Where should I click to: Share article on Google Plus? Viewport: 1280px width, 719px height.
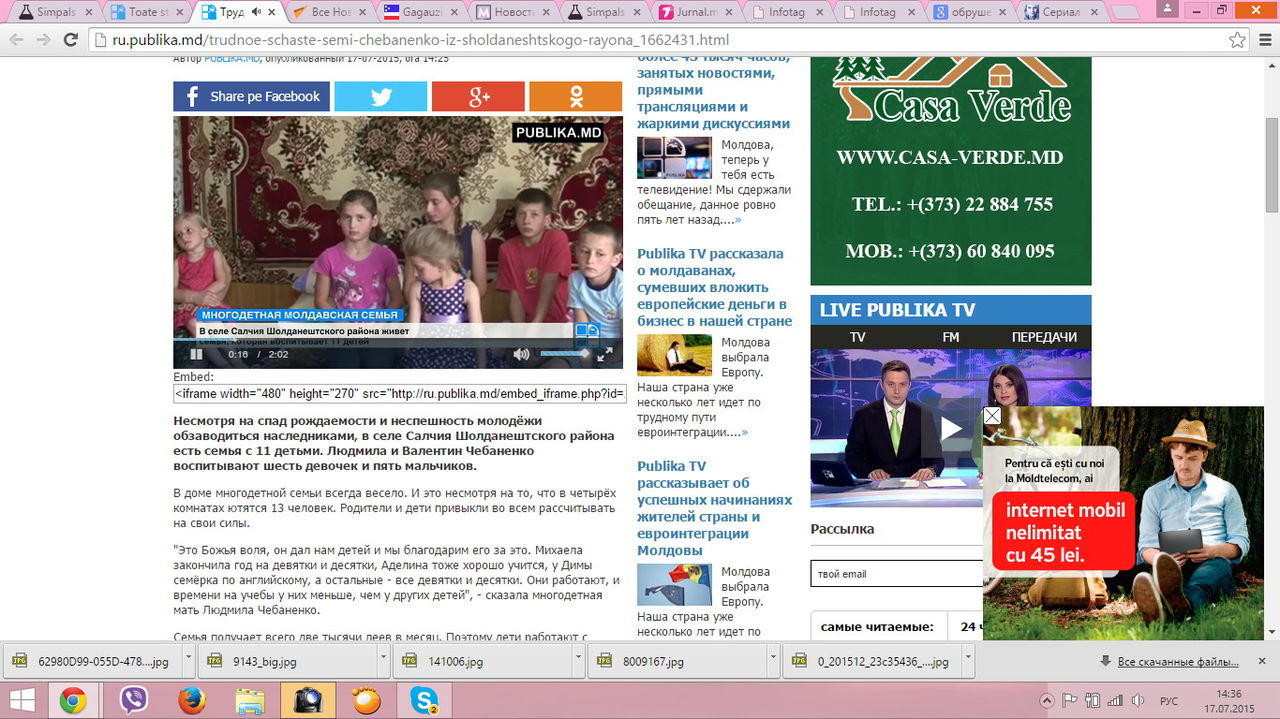[478, 96]
